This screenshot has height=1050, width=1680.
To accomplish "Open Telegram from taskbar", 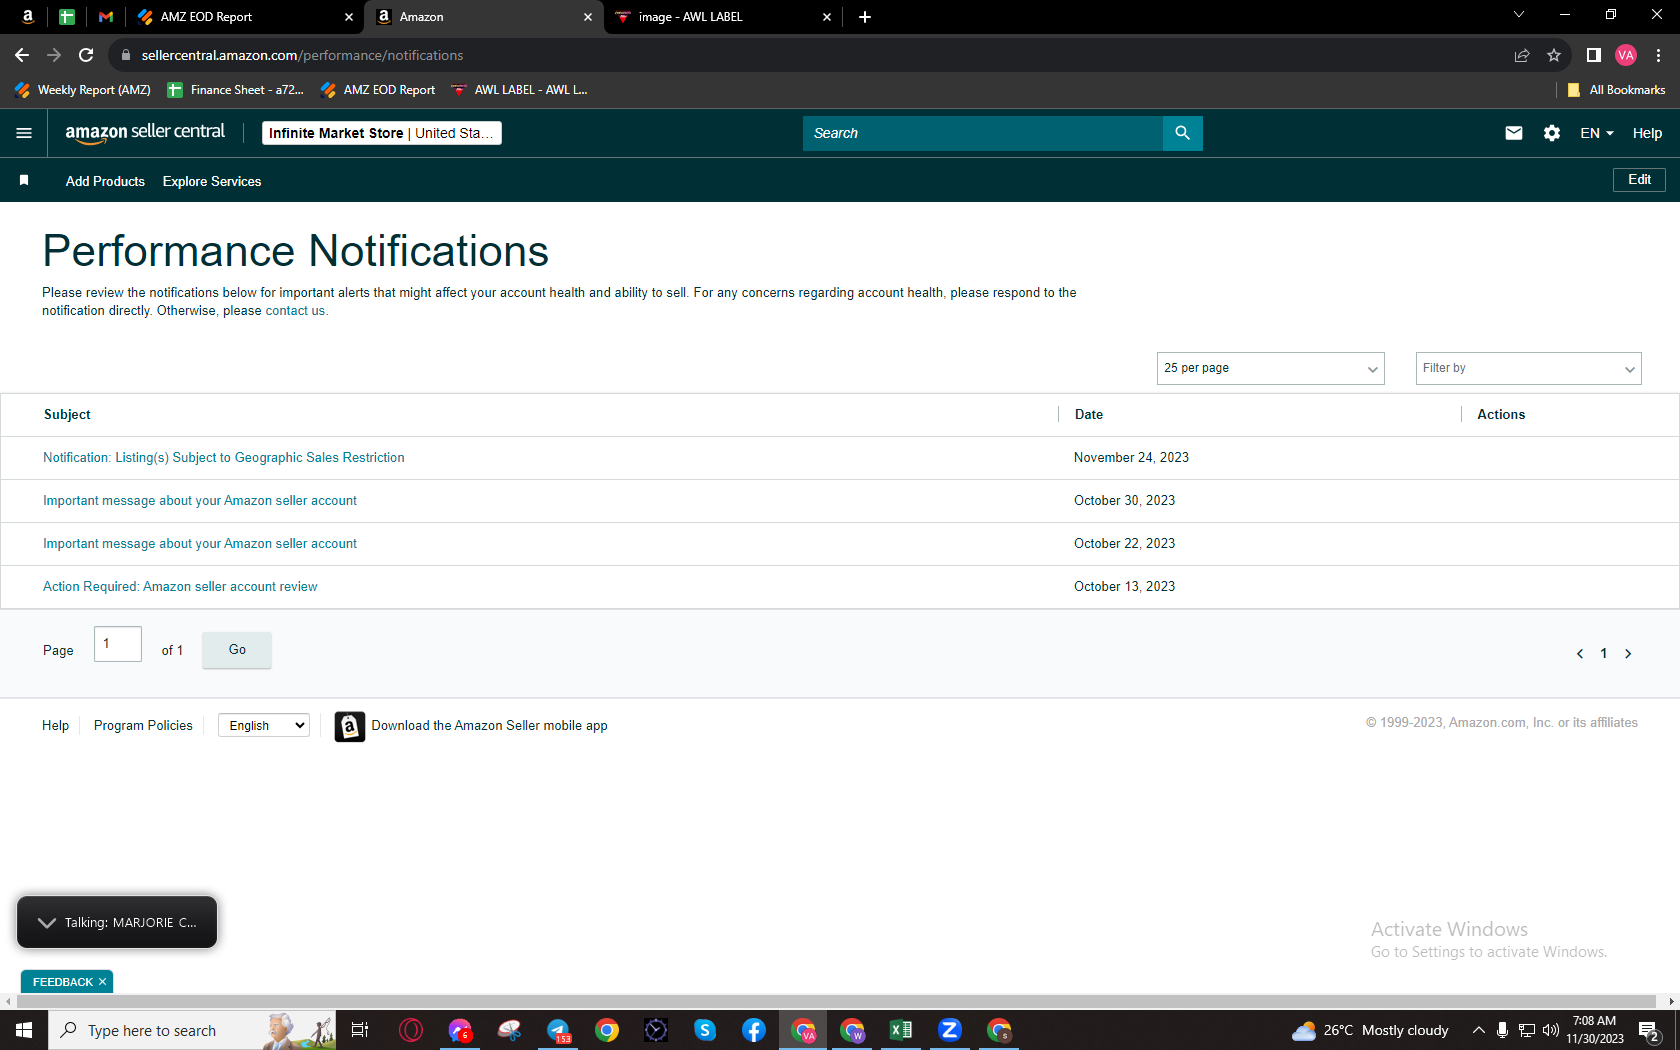I will coord(558,1030).
